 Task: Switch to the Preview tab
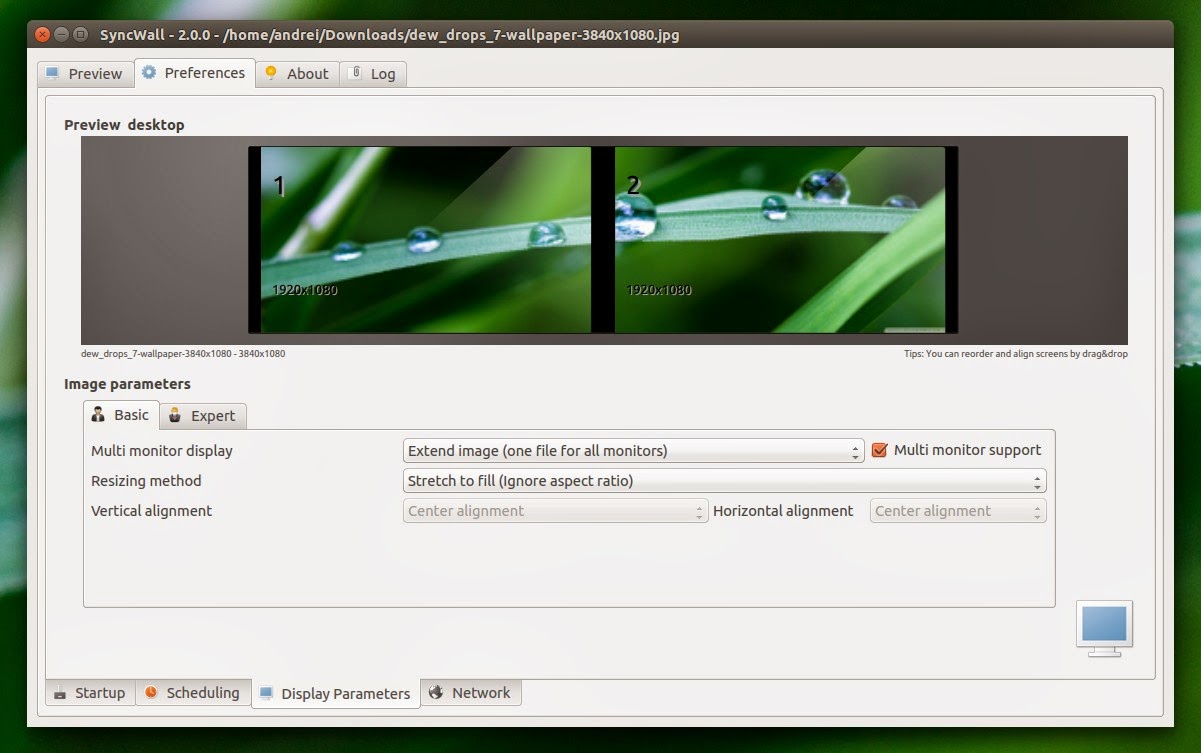[x=85, y=72]
